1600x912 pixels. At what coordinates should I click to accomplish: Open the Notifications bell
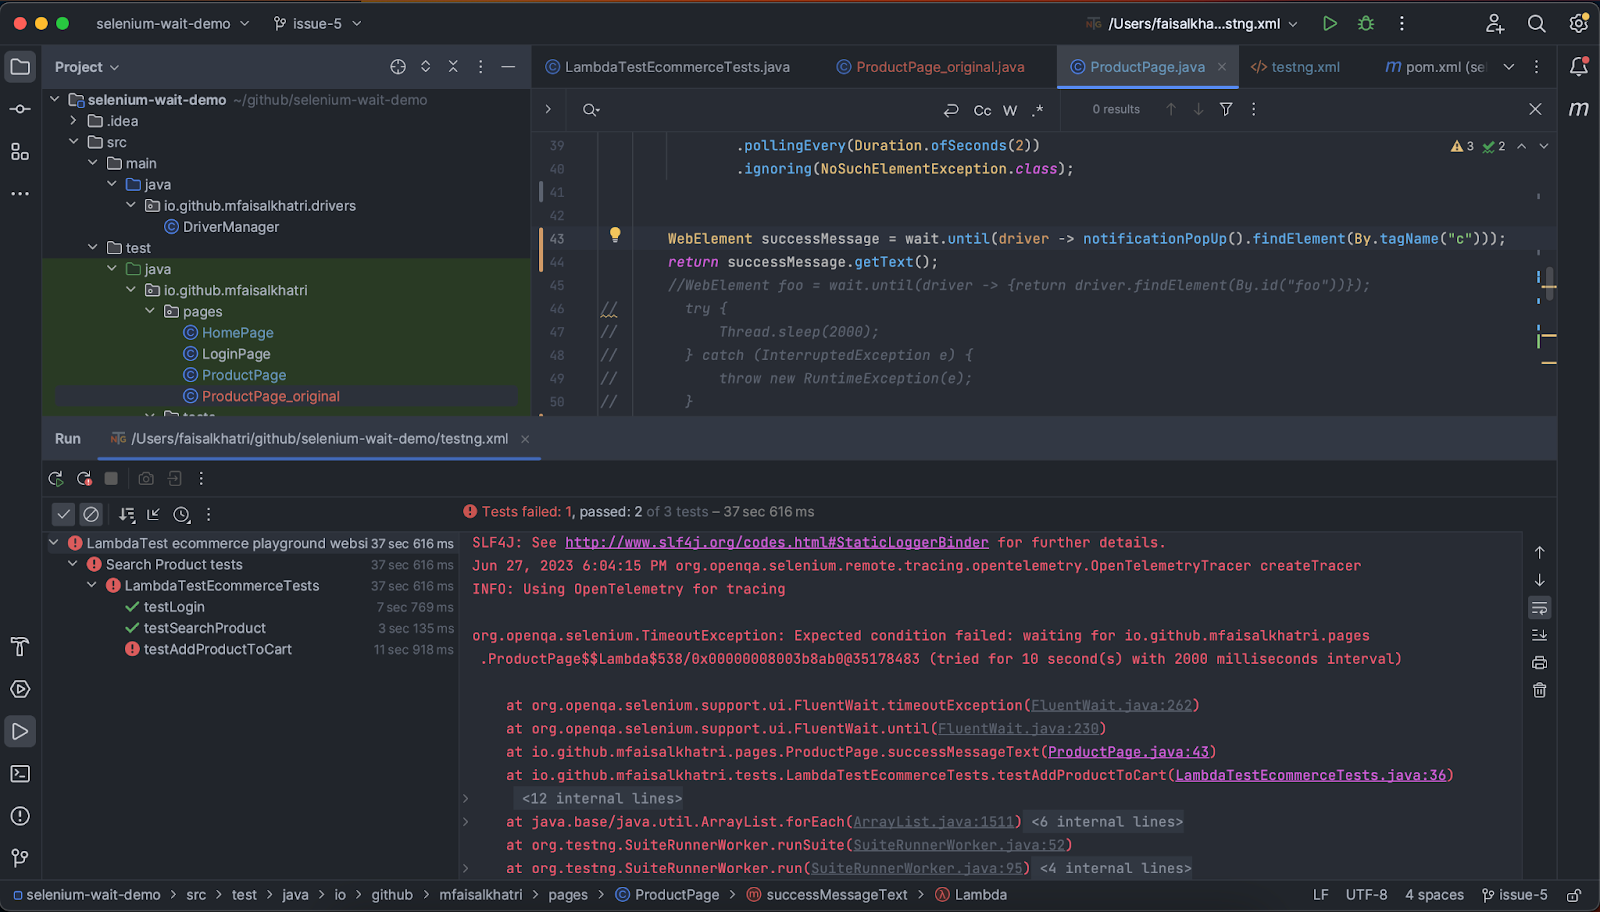pos(1578,66)
